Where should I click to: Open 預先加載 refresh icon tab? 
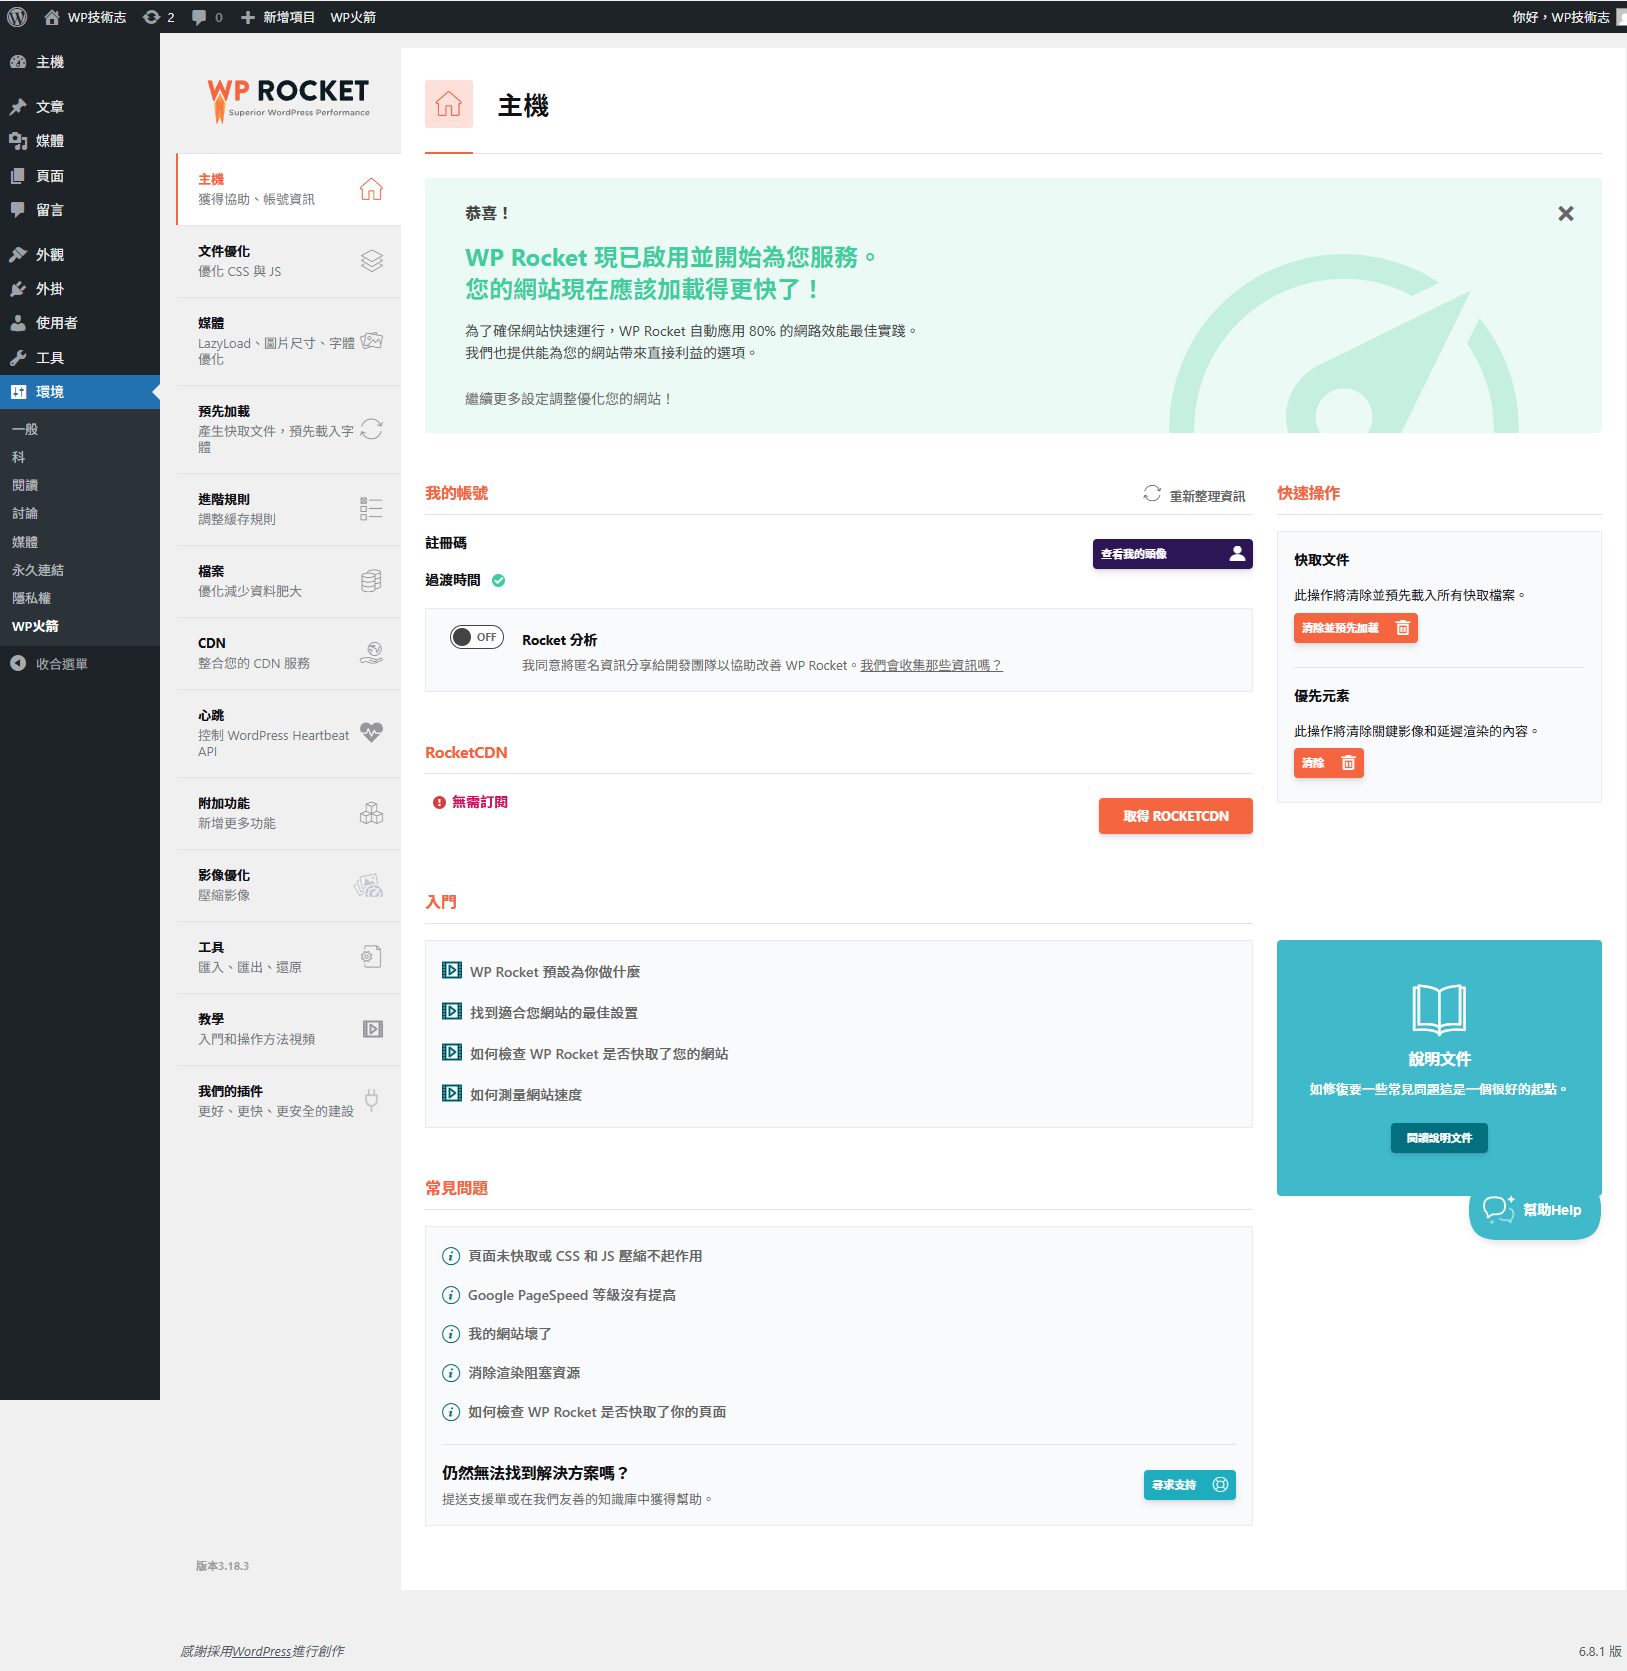tap(371, 429)
